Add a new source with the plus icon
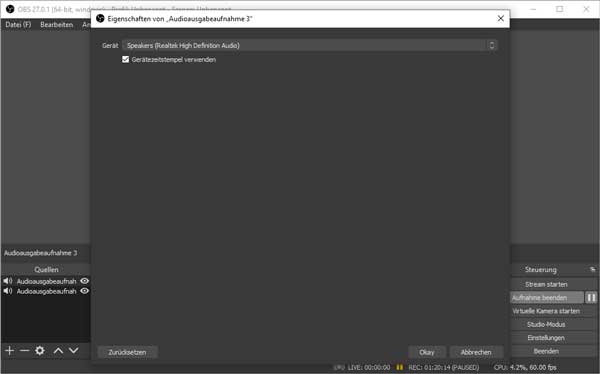Image resolution: width=600 pixels, height=374 pixels. (x=10, y=350)
